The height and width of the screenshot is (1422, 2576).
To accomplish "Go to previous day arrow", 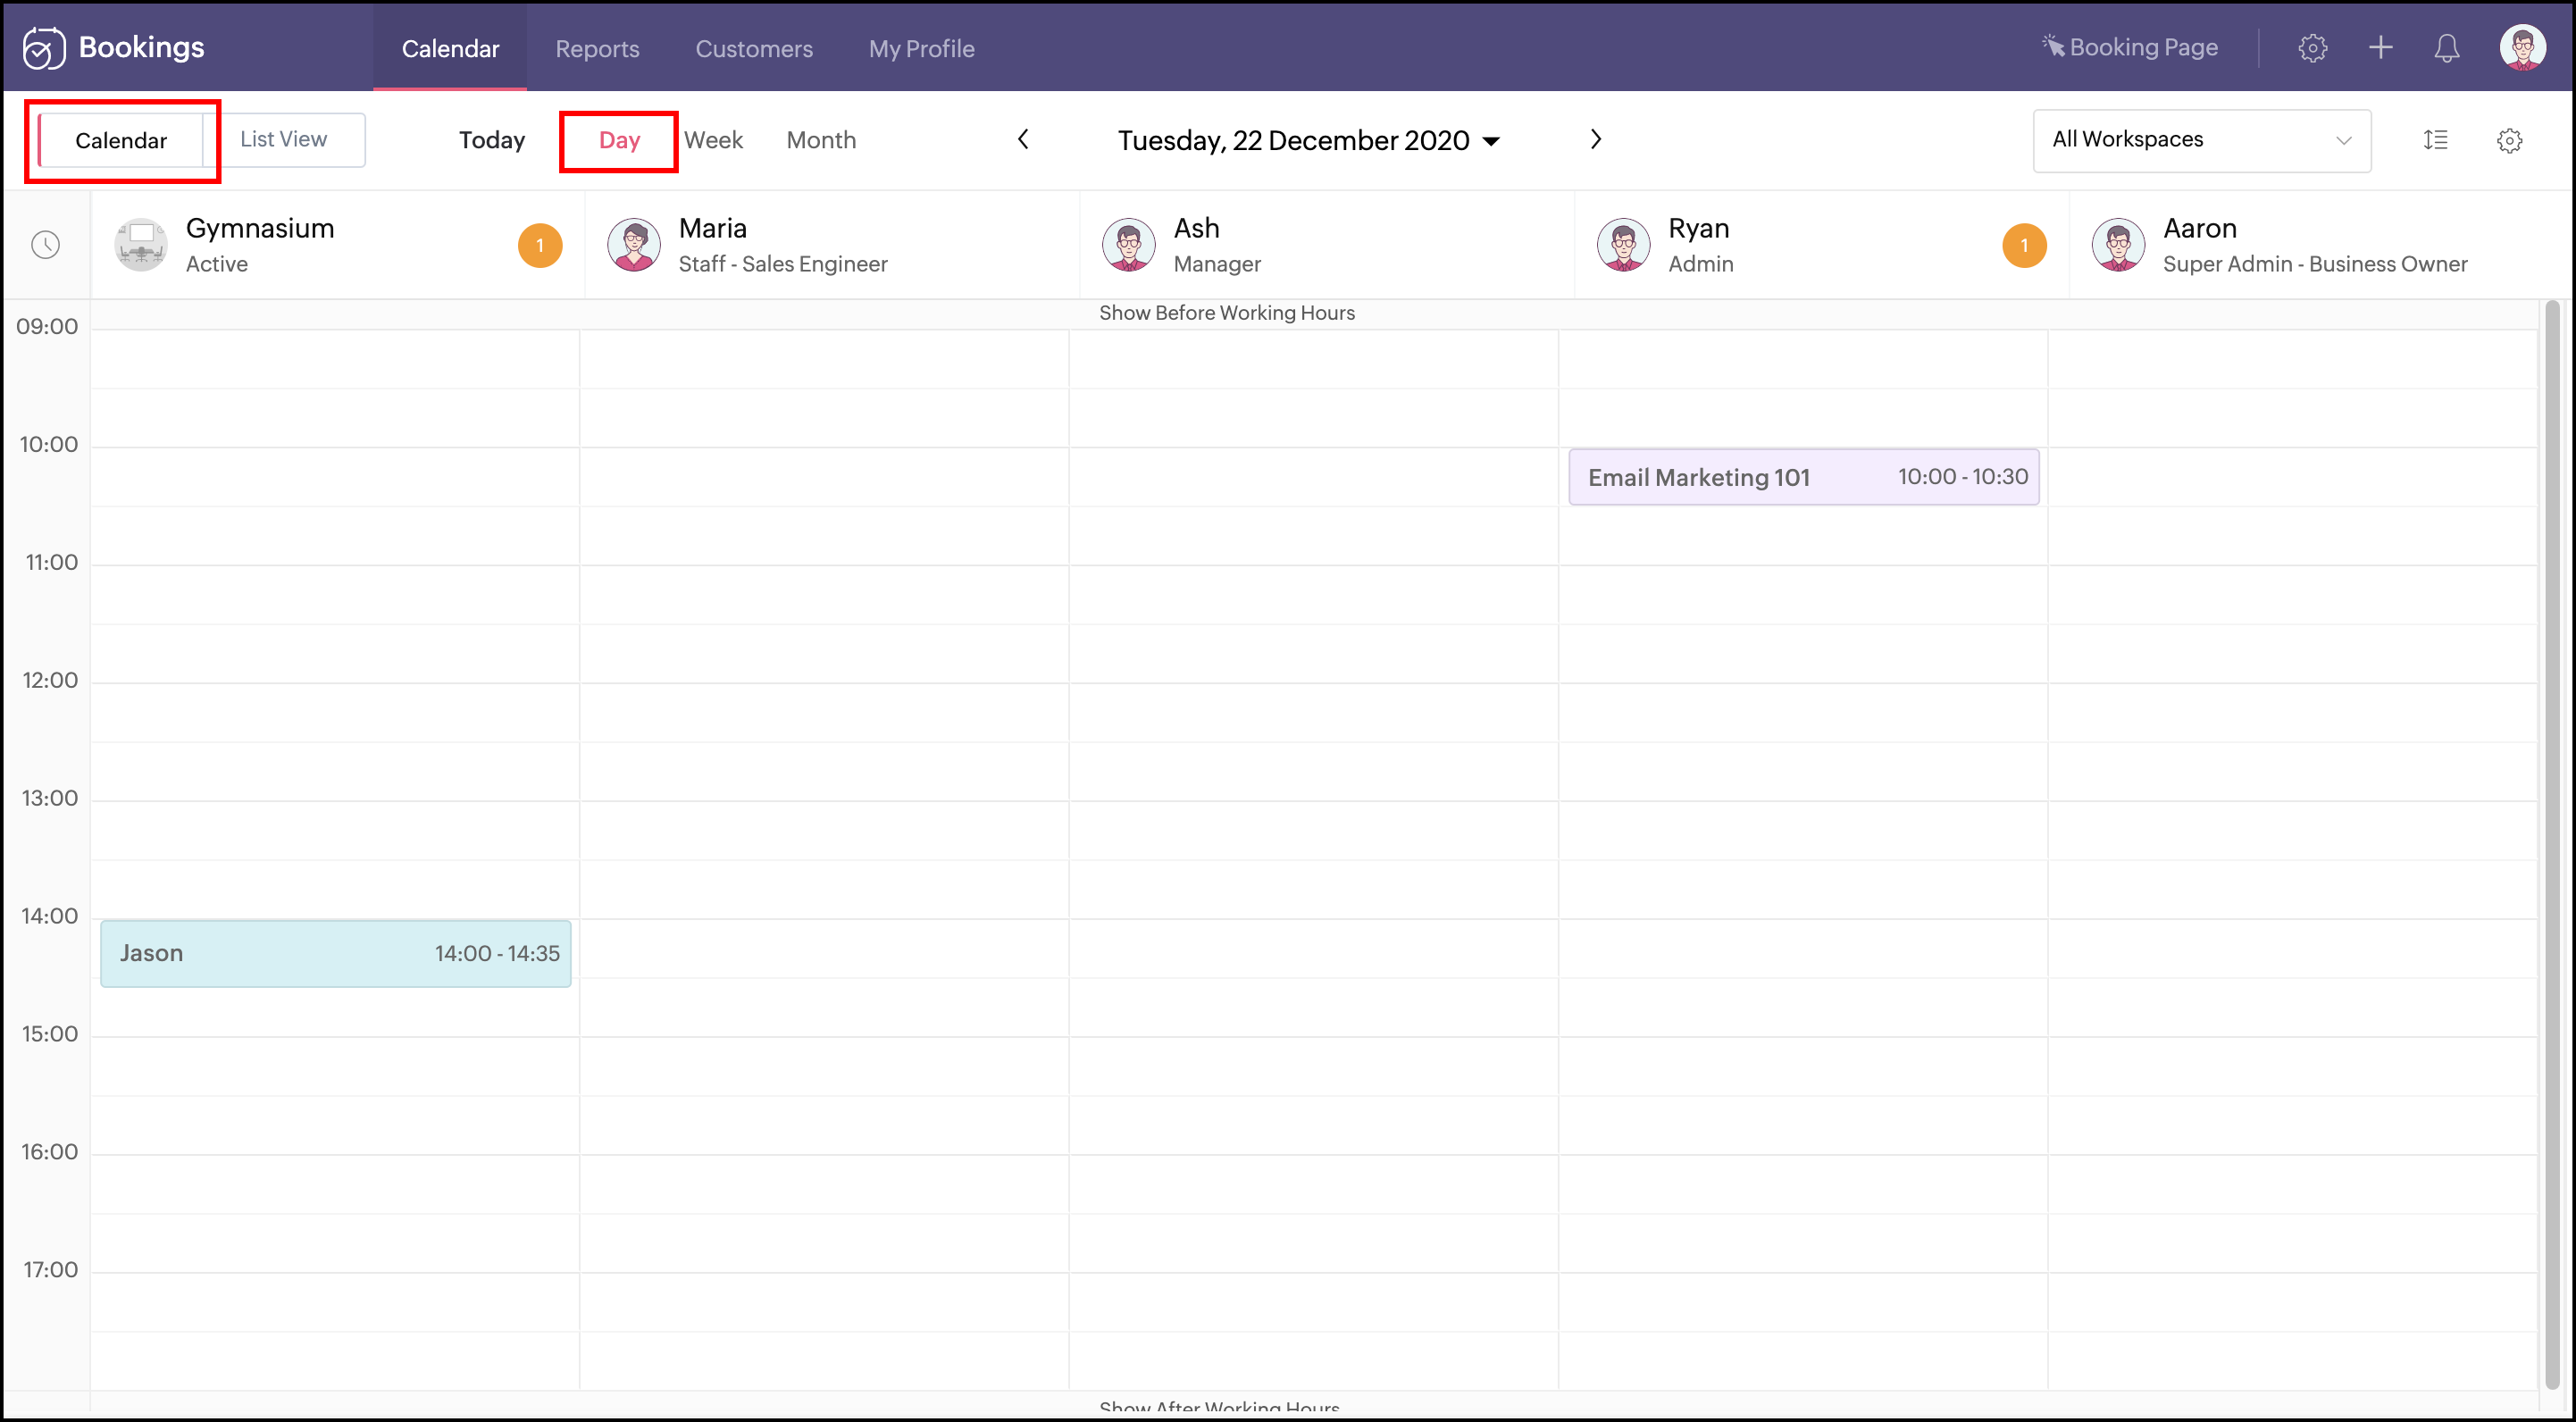I will [1023, 139].
